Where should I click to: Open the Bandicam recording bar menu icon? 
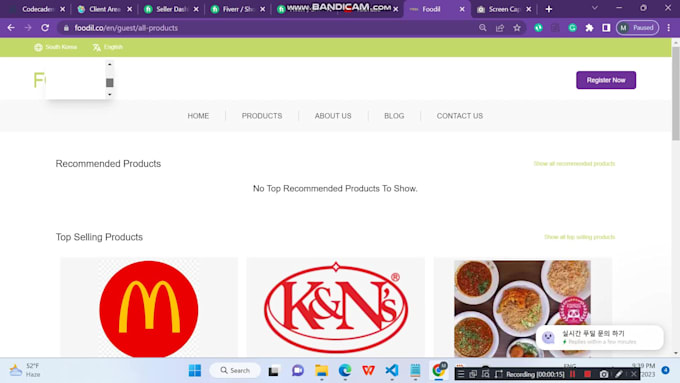pyautogui.click(x=461, y=374)
